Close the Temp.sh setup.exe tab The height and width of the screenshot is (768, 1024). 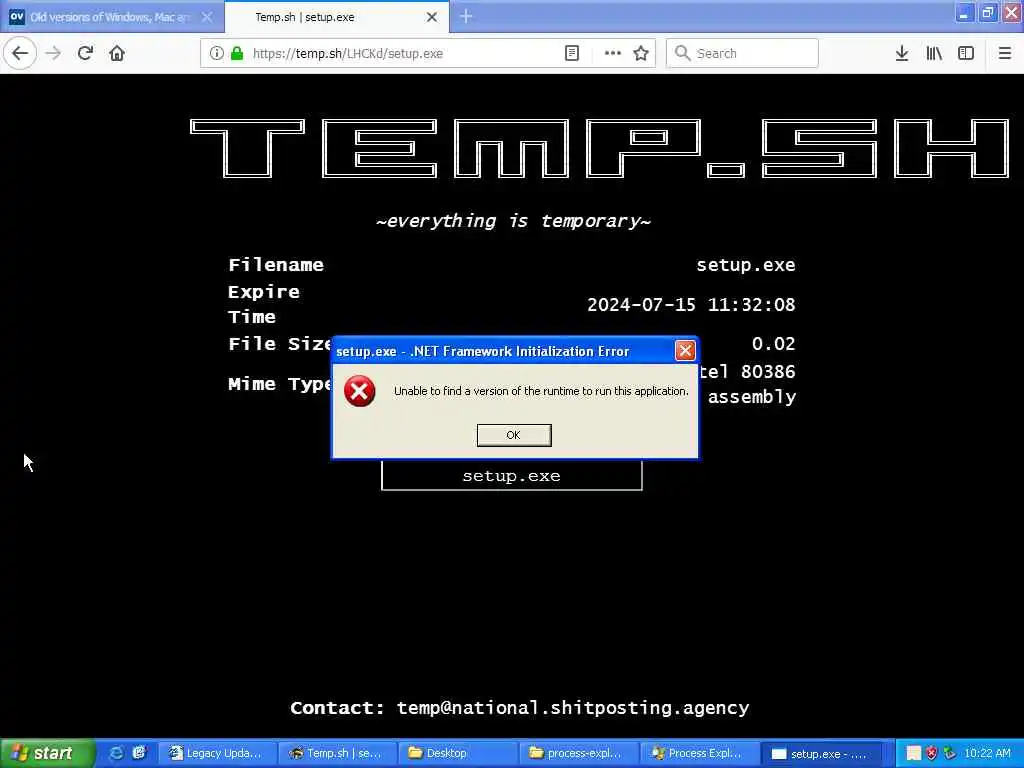432,17
